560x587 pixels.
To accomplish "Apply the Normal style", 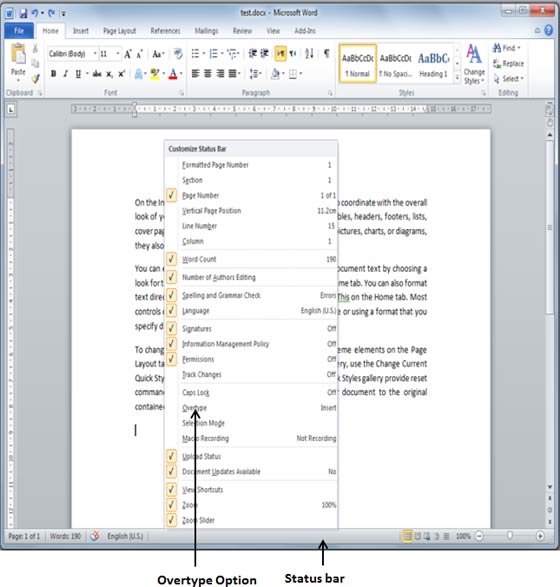I will [x=357, y=64].
